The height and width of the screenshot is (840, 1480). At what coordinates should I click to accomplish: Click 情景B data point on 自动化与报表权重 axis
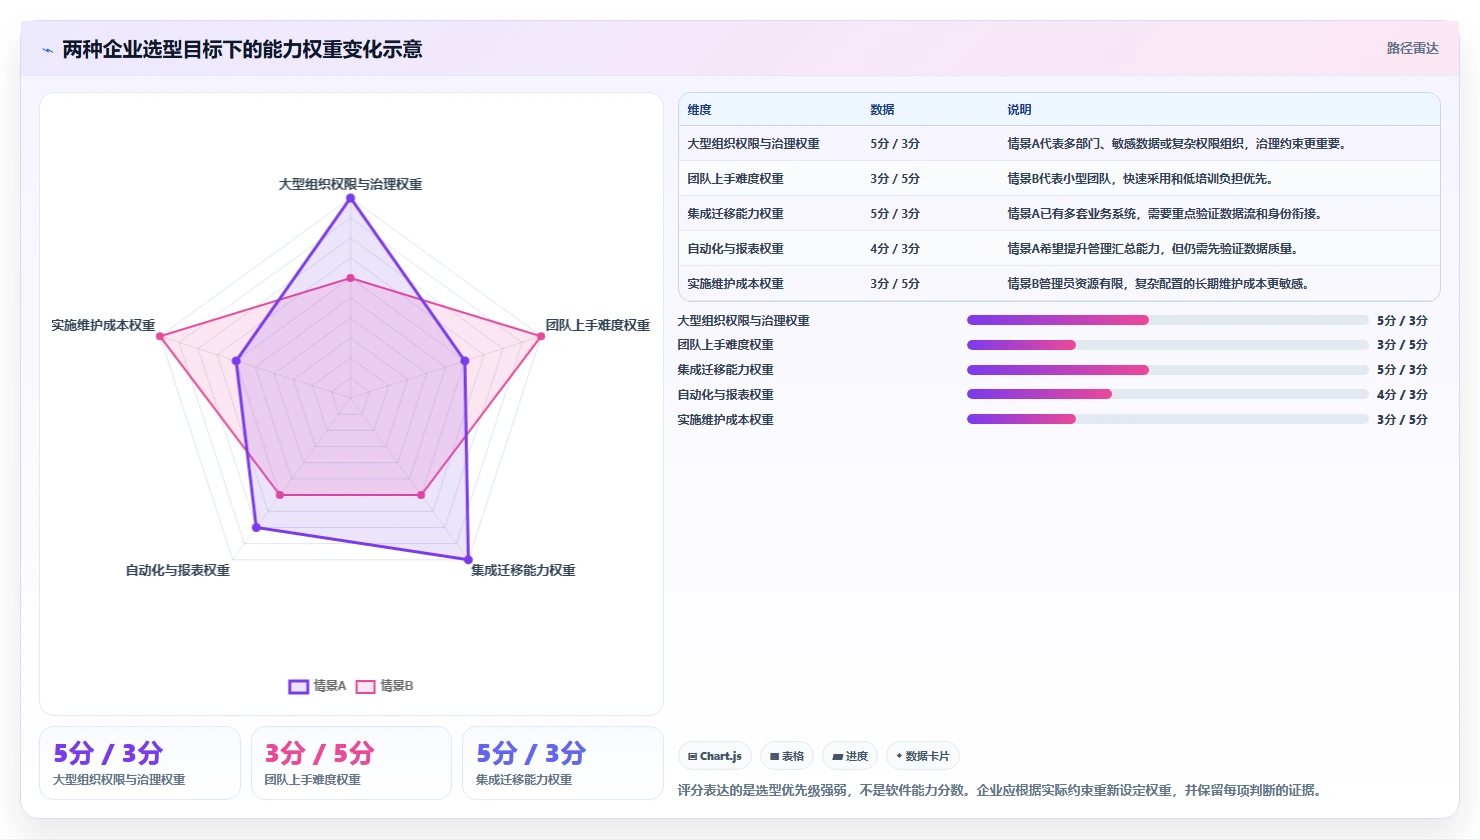point(279,495)
